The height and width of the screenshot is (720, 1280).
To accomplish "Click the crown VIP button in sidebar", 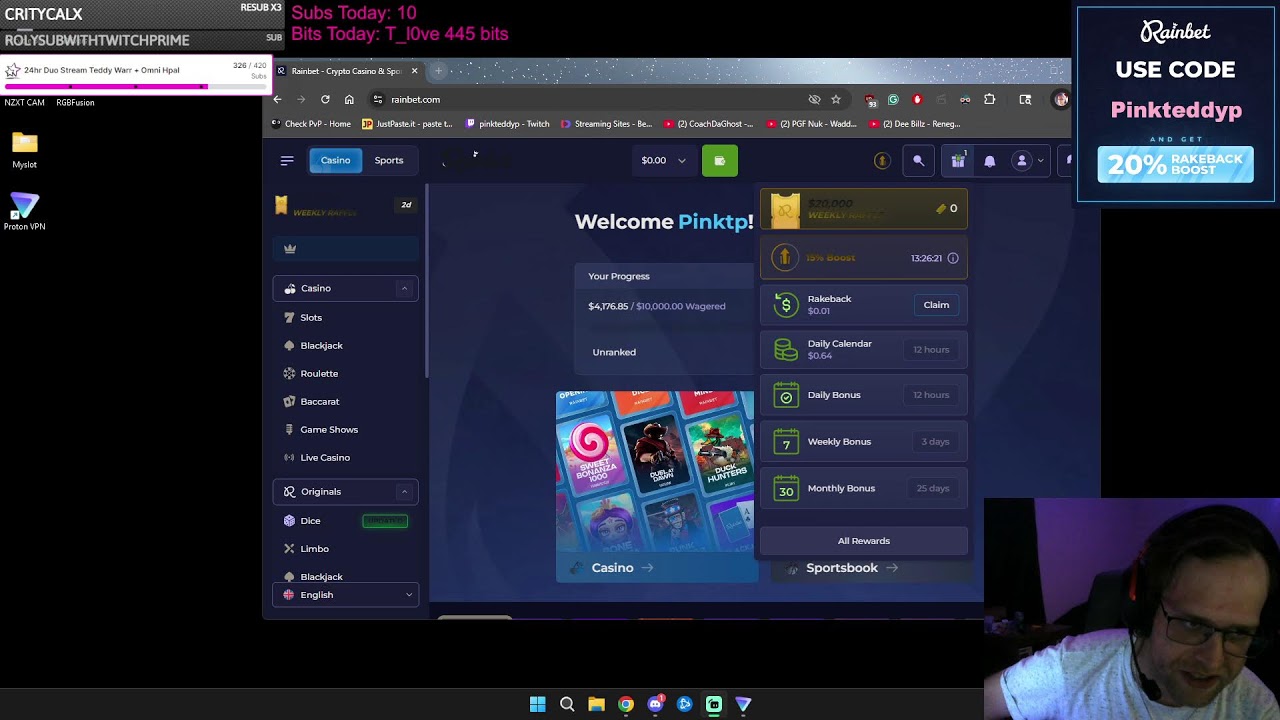I will pos(345,249).
